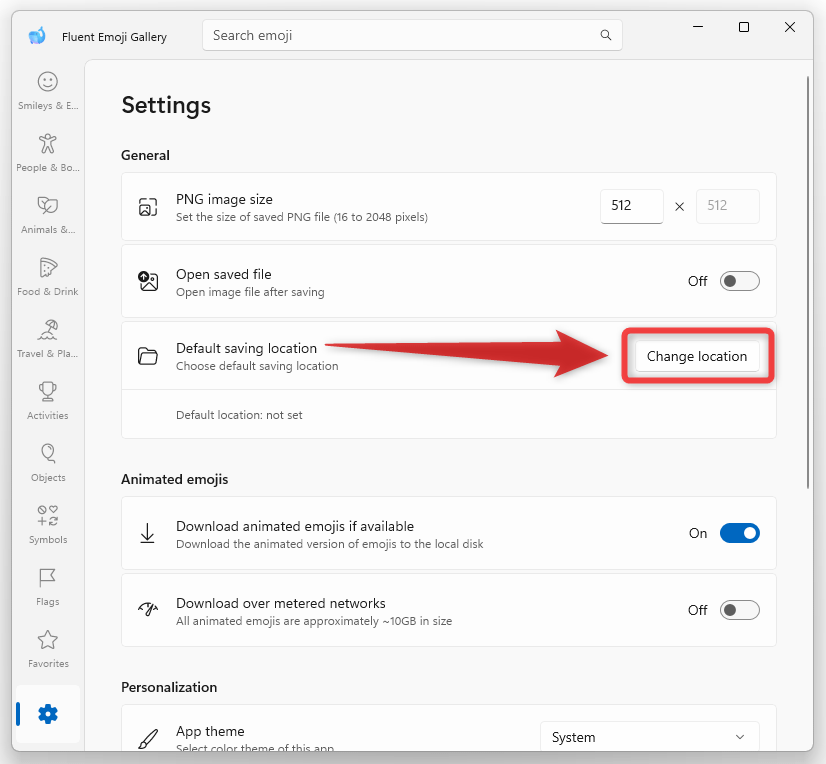
Task: Enable Download over metered networks
Action: (x=740, y=610)
